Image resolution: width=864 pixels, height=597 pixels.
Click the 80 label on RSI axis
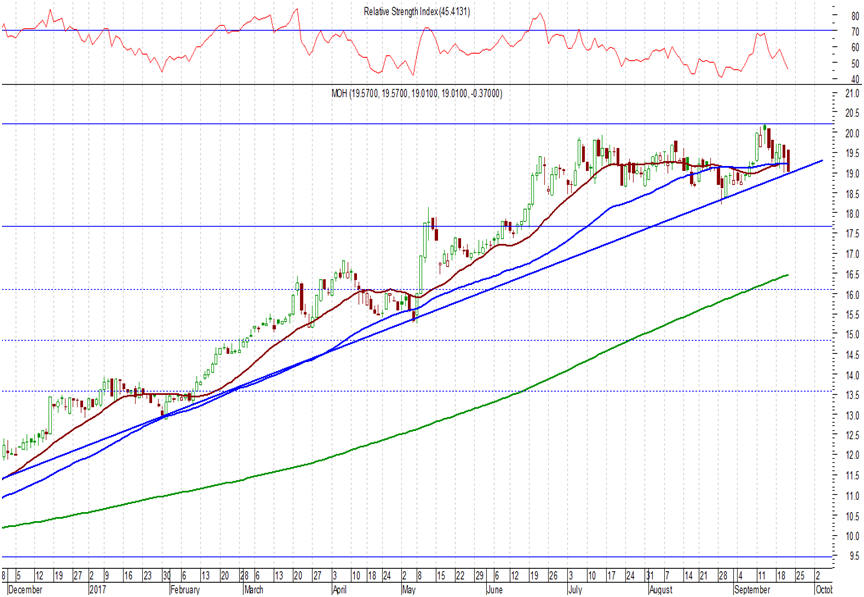pyautogui.click(x=855, y=17)
